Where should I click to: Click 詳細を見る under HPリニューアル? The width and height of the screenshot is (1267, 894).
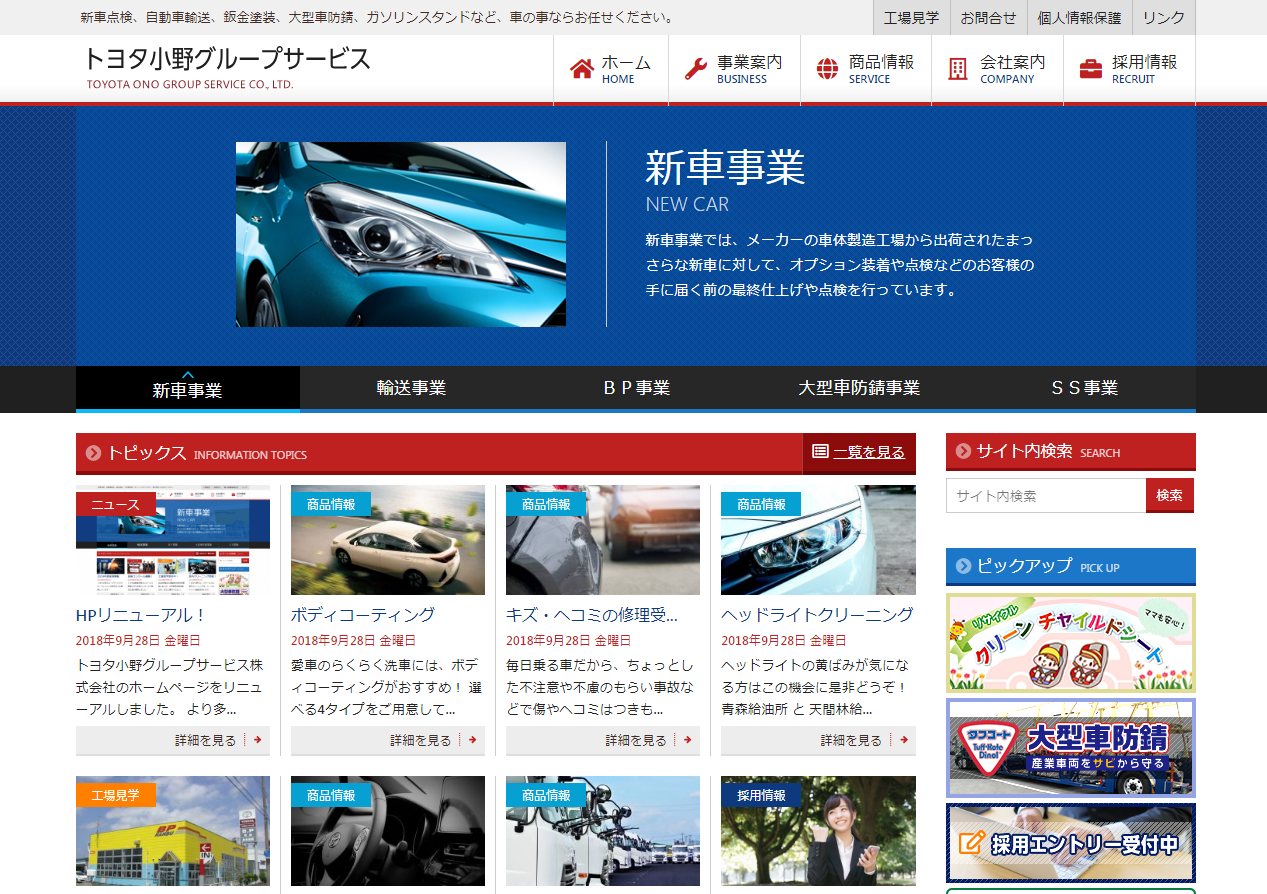pos(173,741)
